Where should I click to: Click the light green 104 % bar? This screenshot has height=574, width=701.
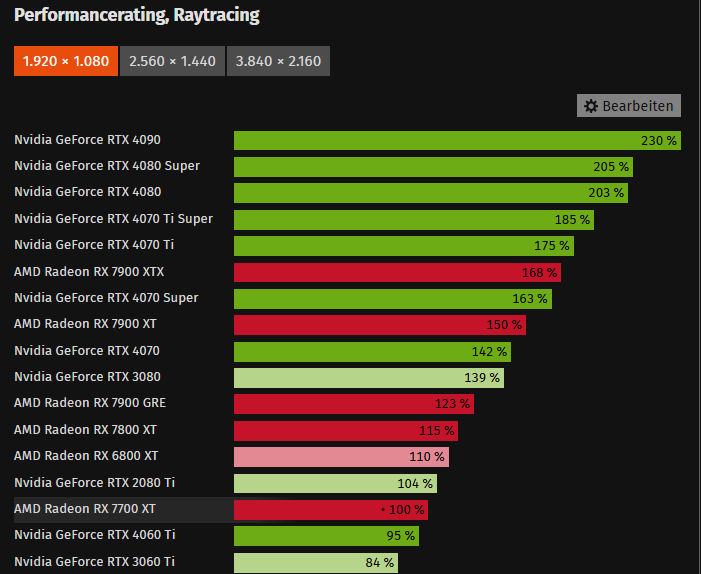pos(335,483)
